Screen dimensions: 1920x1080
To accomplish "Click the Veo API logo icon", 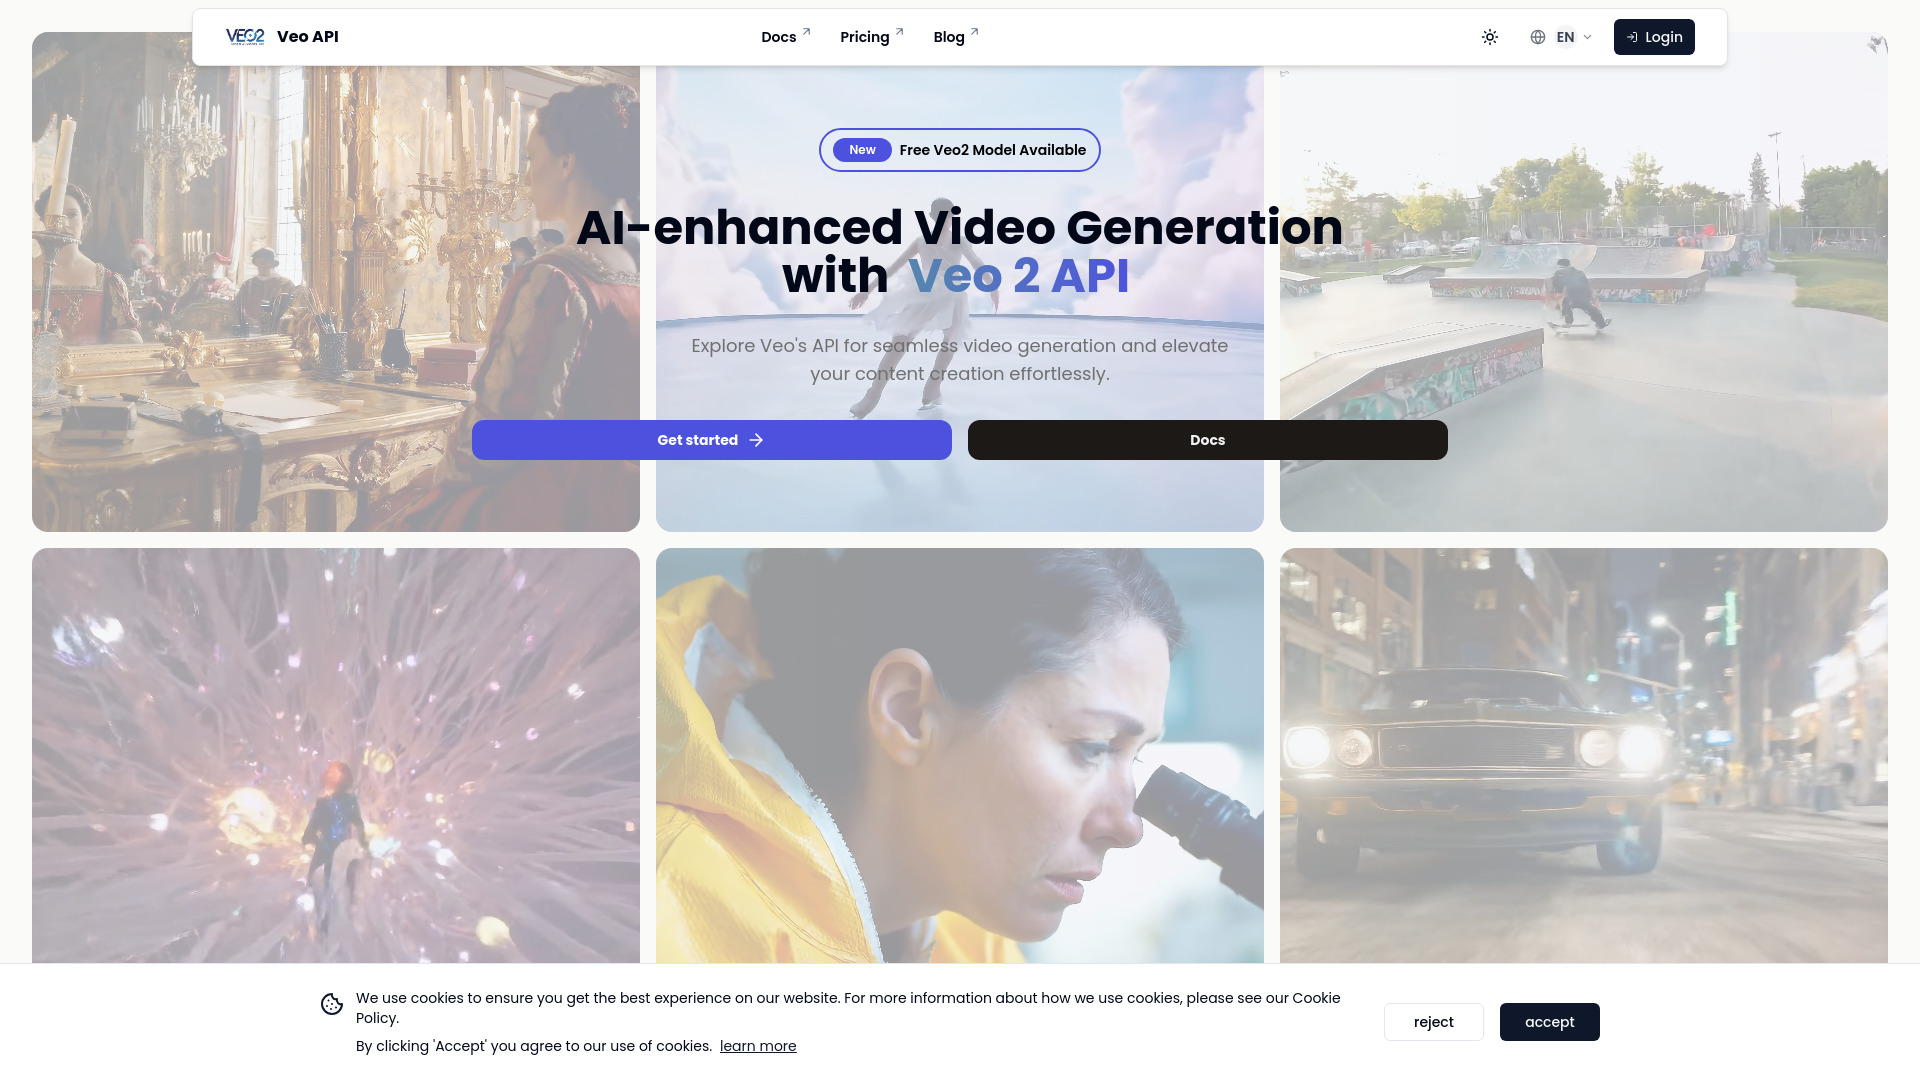I will click(x=245, y=36).
